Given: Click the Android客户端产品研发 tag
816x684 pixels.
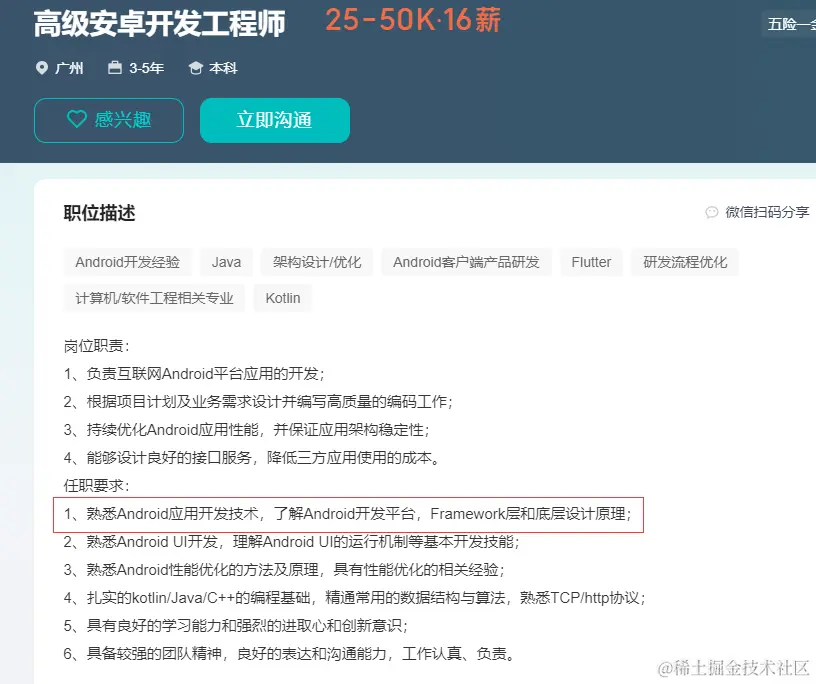Looking at the screenshot, I should click(465, 261).
